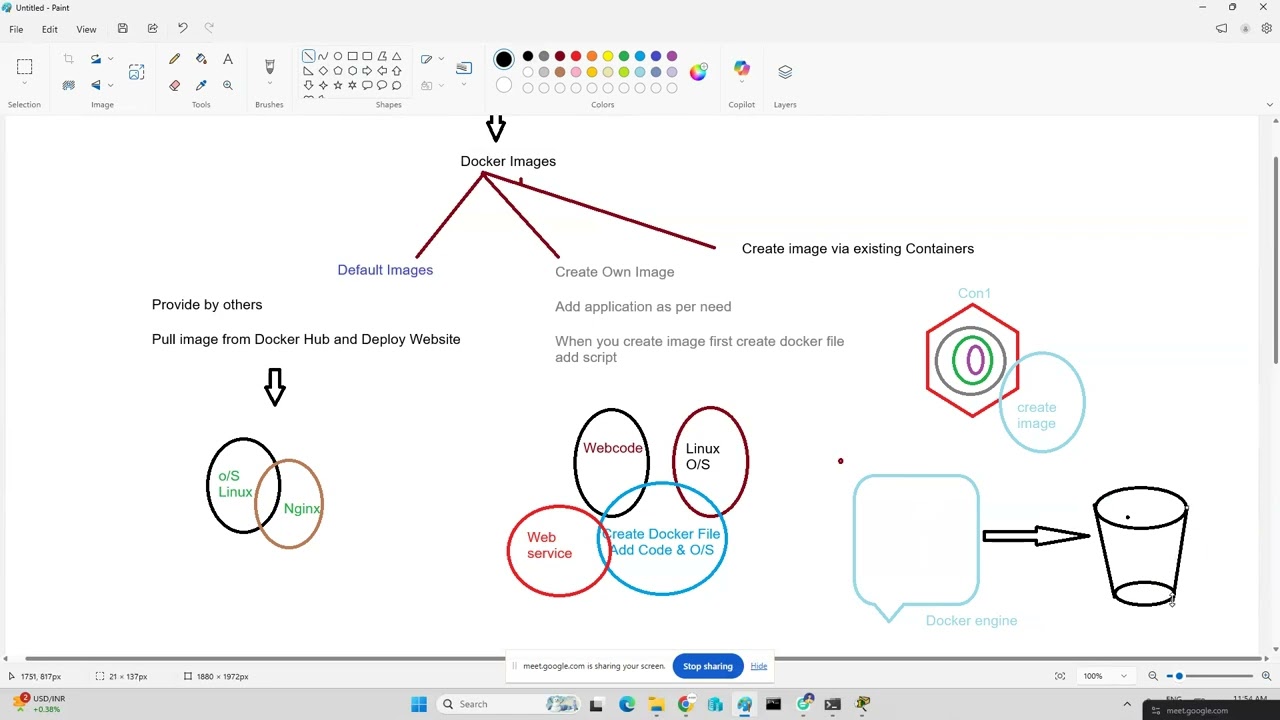
Task: Open File Explorer from taskbar
Action: (656, 704)
